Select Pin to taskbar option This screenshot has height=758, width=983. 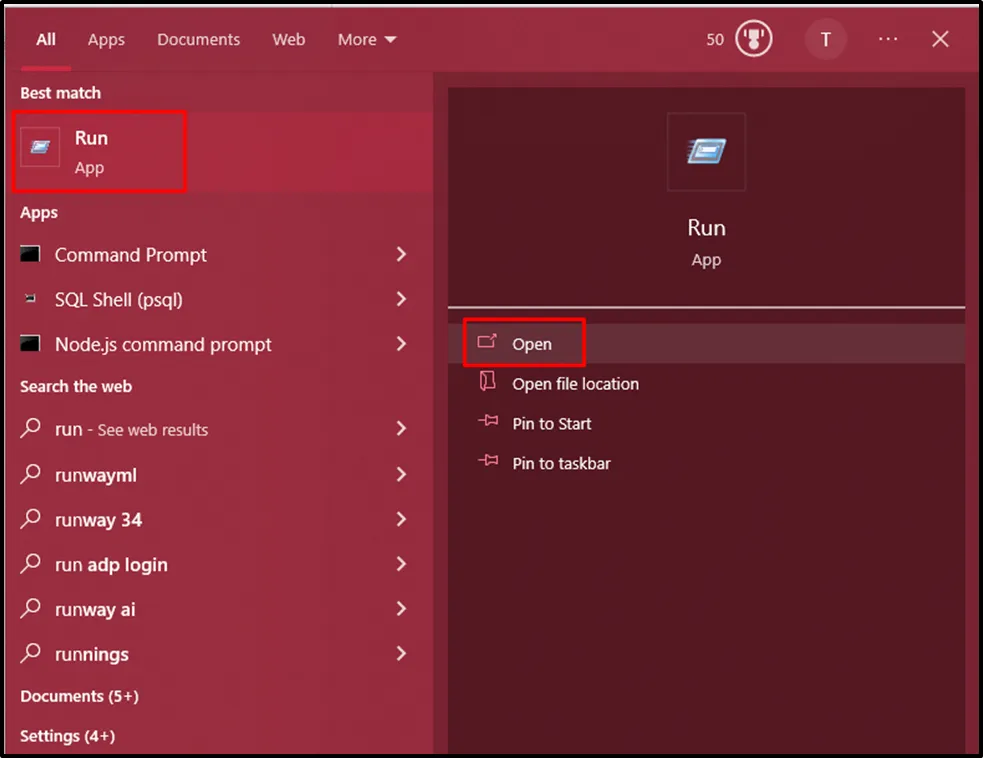tap(561, 464)
